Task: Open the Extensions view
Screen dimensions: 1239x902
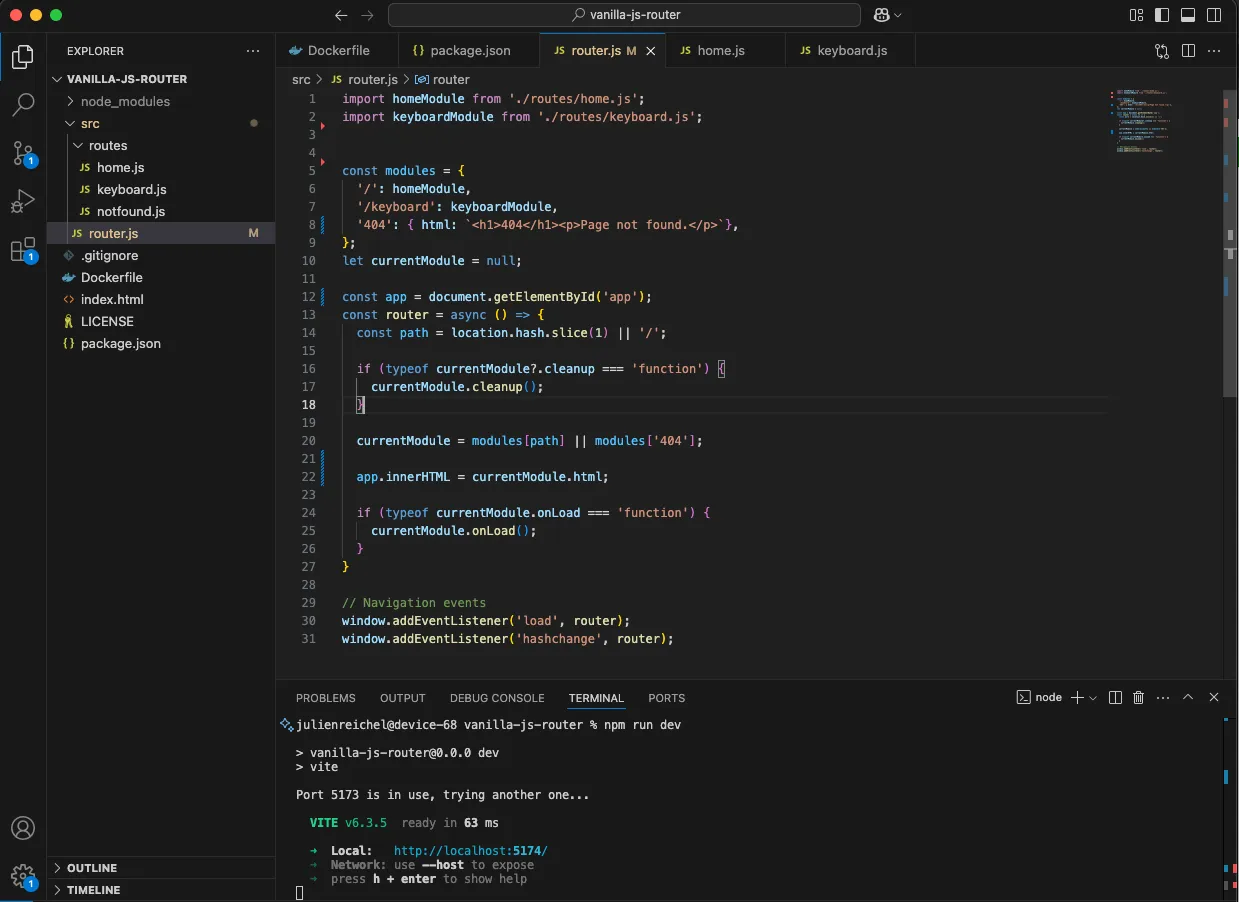Action: click(x=23, y=250)
